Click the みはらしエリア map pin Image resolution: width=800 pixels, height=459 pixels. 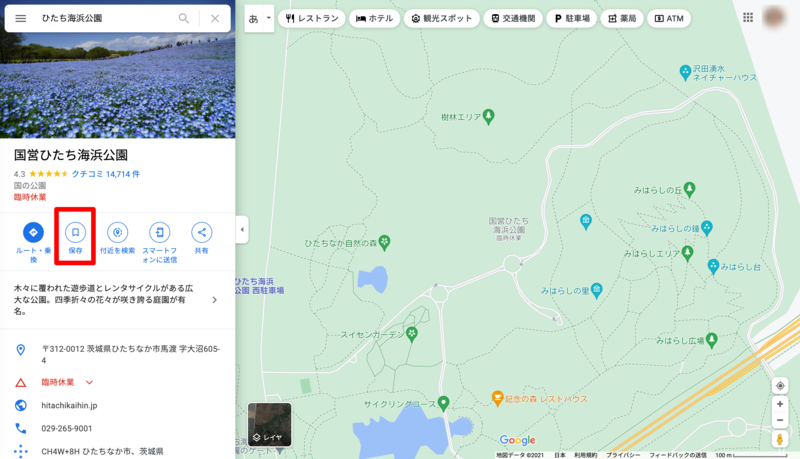pos(687,252)
